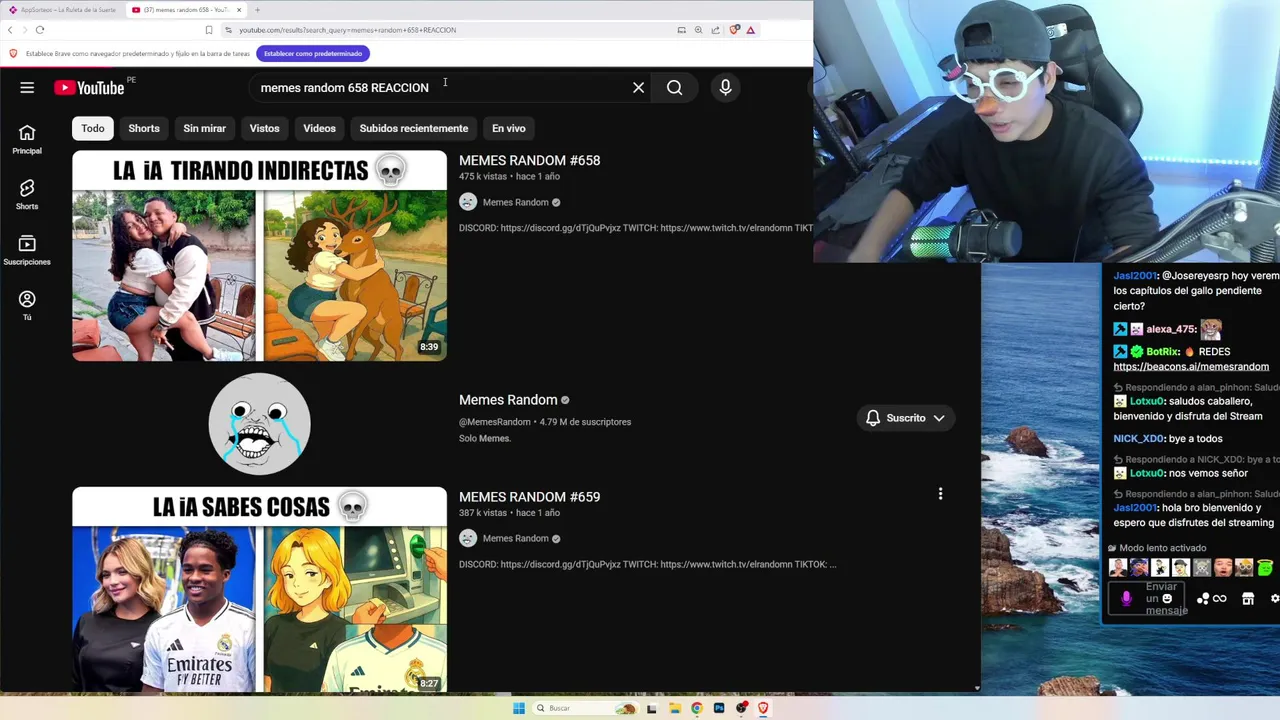Click the Brave Shields lion icon

click(734, 30)
